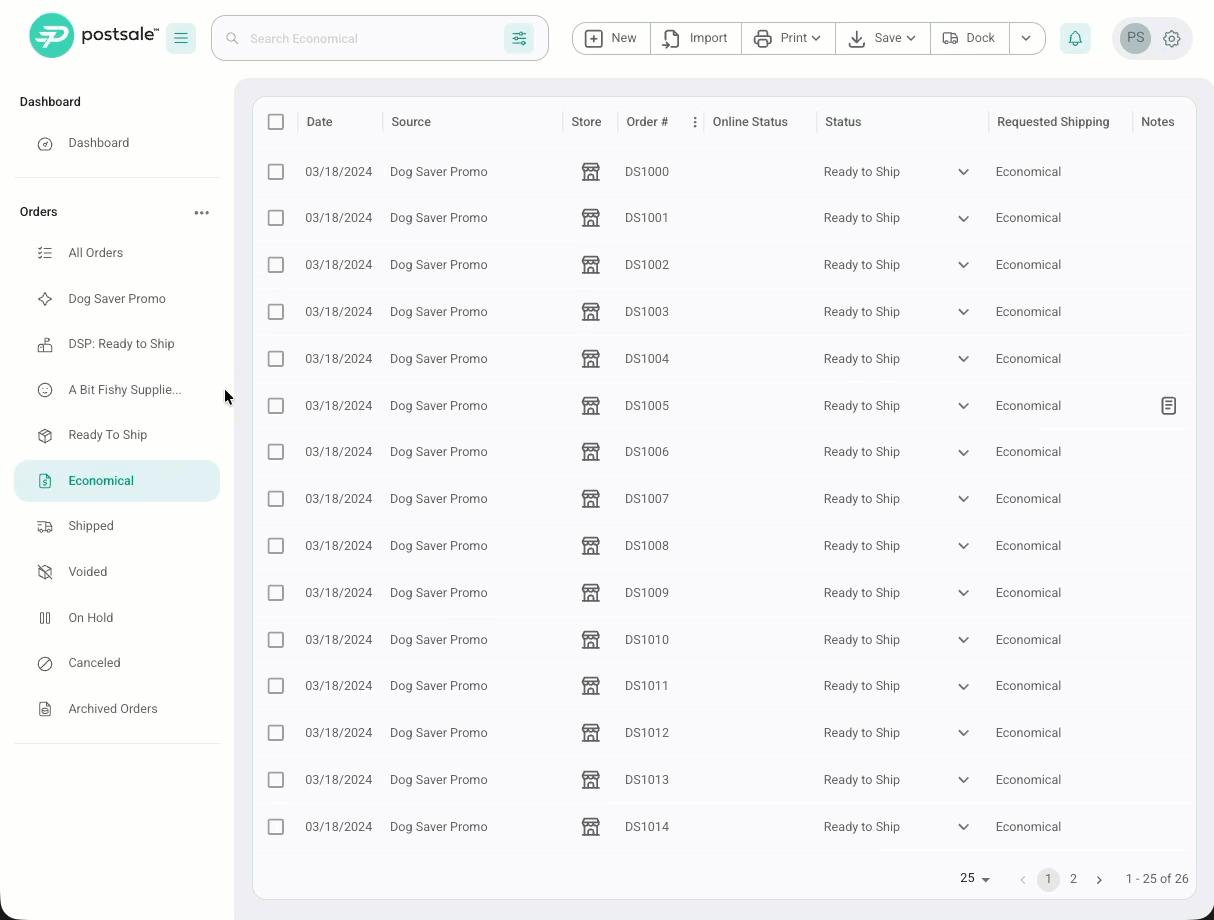Check the box for order DS1001
Screen dimensions: 1214x920
(276, 218)
